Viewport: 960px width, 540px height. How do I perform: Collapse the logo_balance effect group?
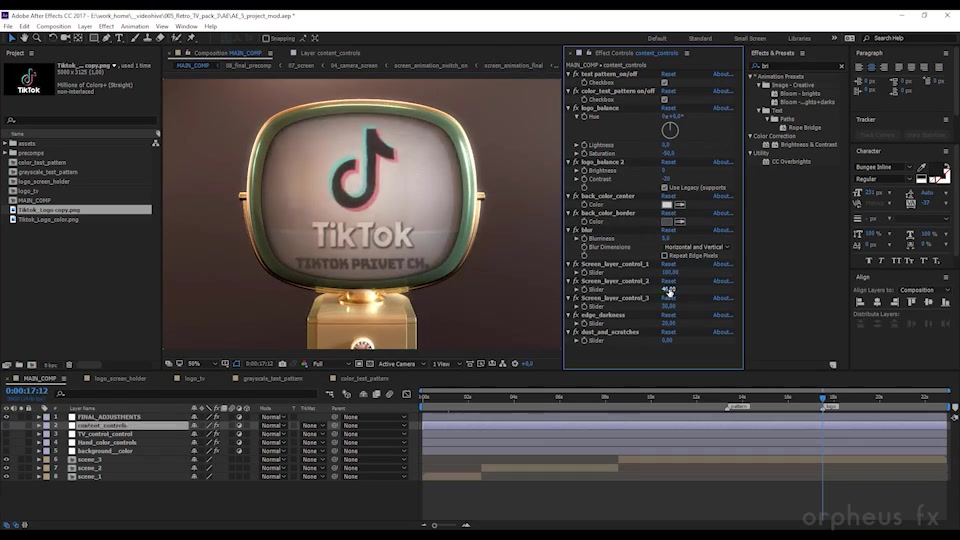tap(569, 108)
